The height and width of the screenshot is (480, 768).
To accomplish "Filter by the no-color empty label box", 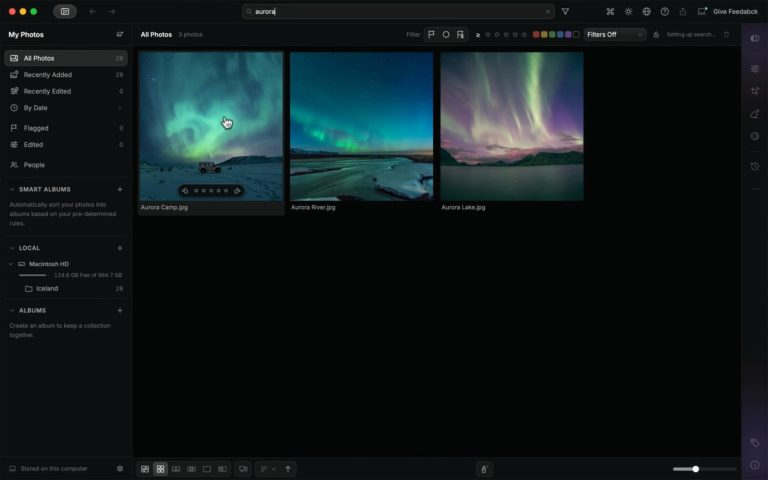I will 576,34.
